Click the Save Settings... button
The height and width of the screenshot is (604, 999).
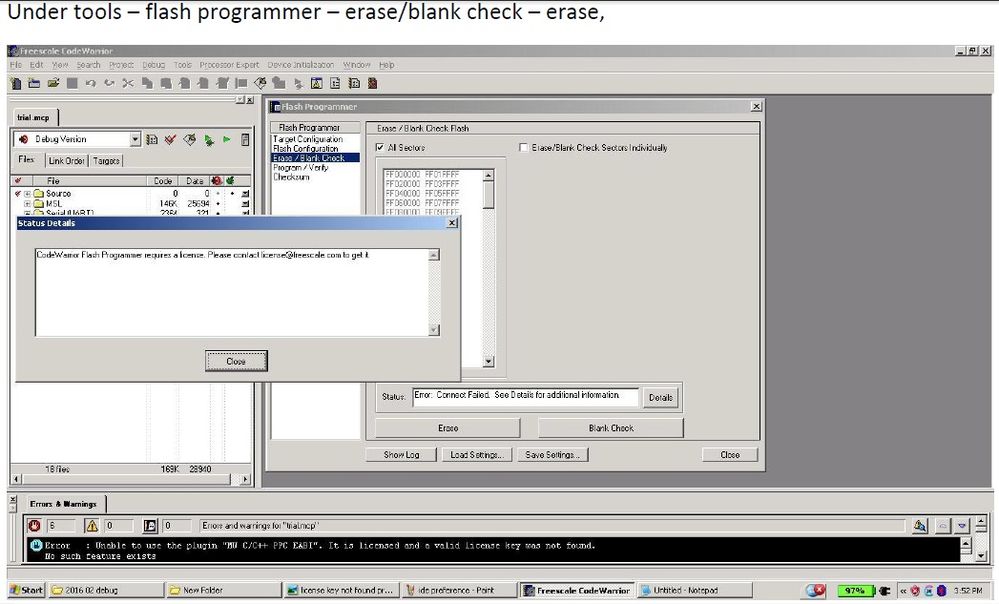click(552, 455)
